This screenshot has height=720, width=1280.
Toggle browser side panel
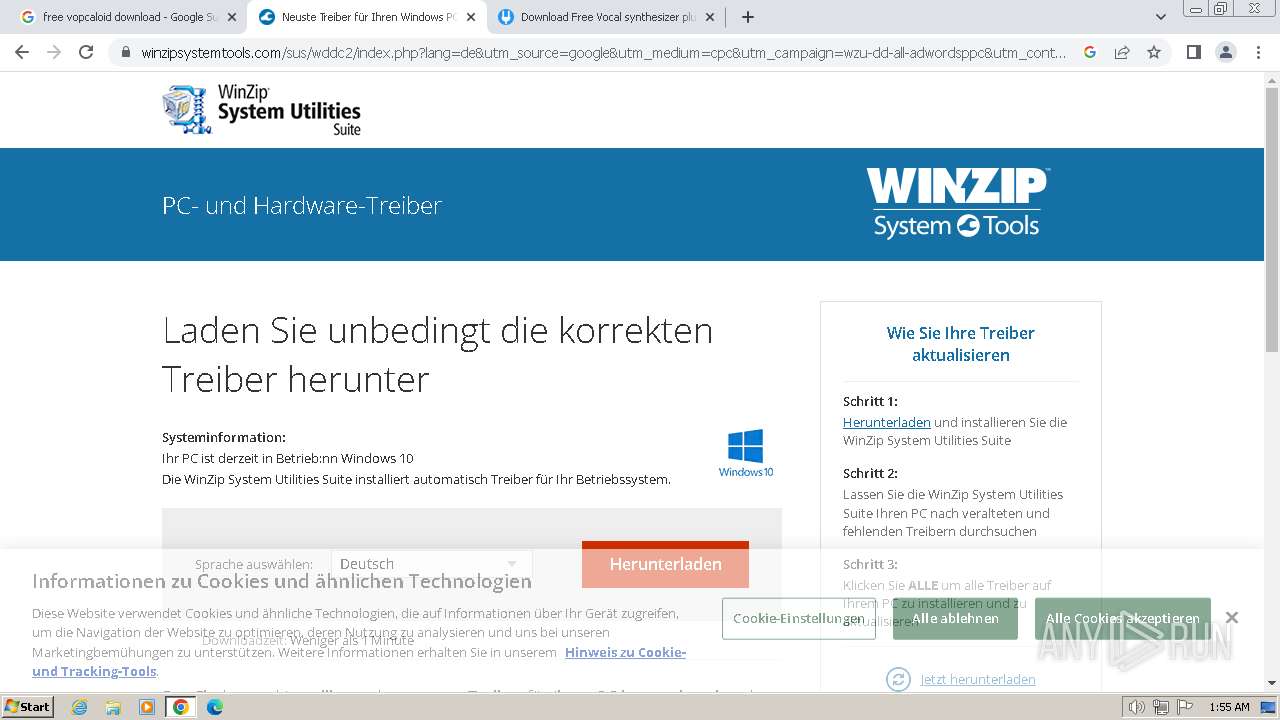[x=1193, y=52]
